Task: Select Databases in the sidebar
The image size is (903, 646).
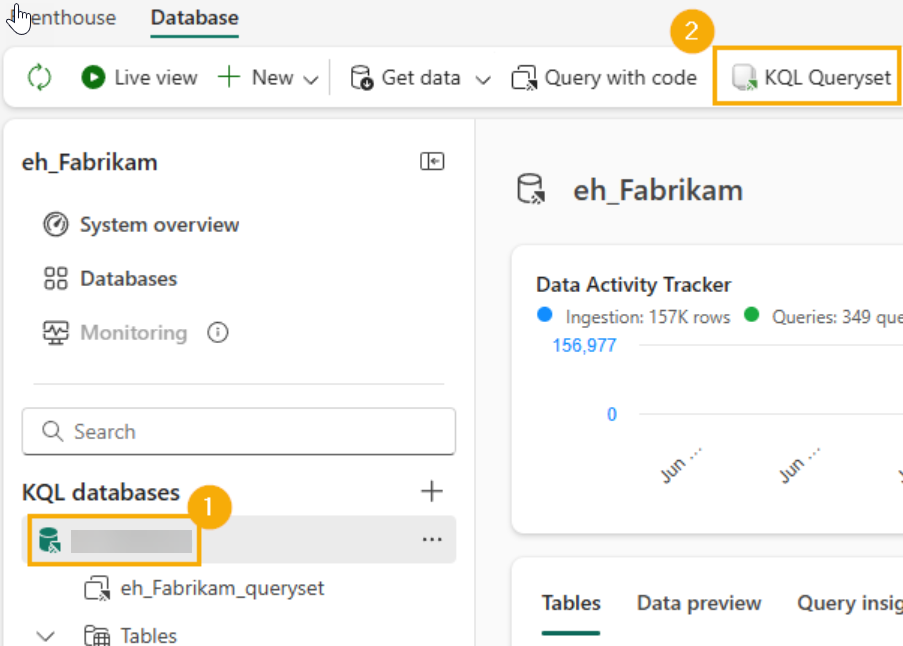Action: 128,279
